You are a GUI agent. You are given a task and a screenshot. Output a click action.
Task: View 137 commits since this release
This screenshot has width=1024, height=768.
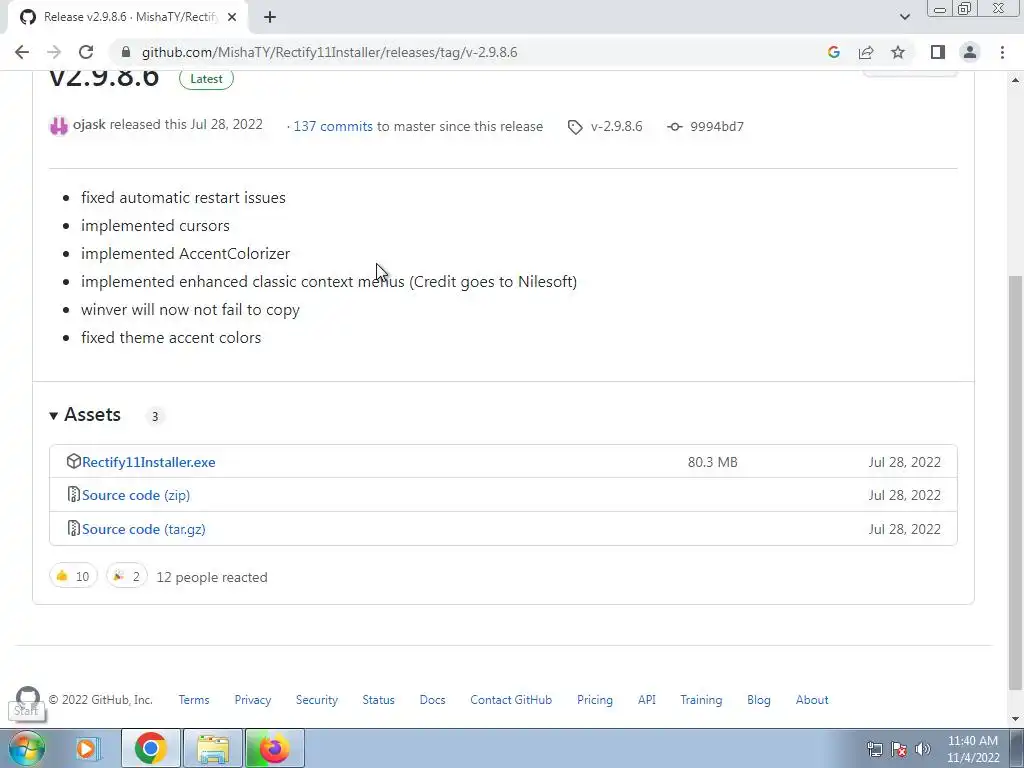(x=333, y=126)
